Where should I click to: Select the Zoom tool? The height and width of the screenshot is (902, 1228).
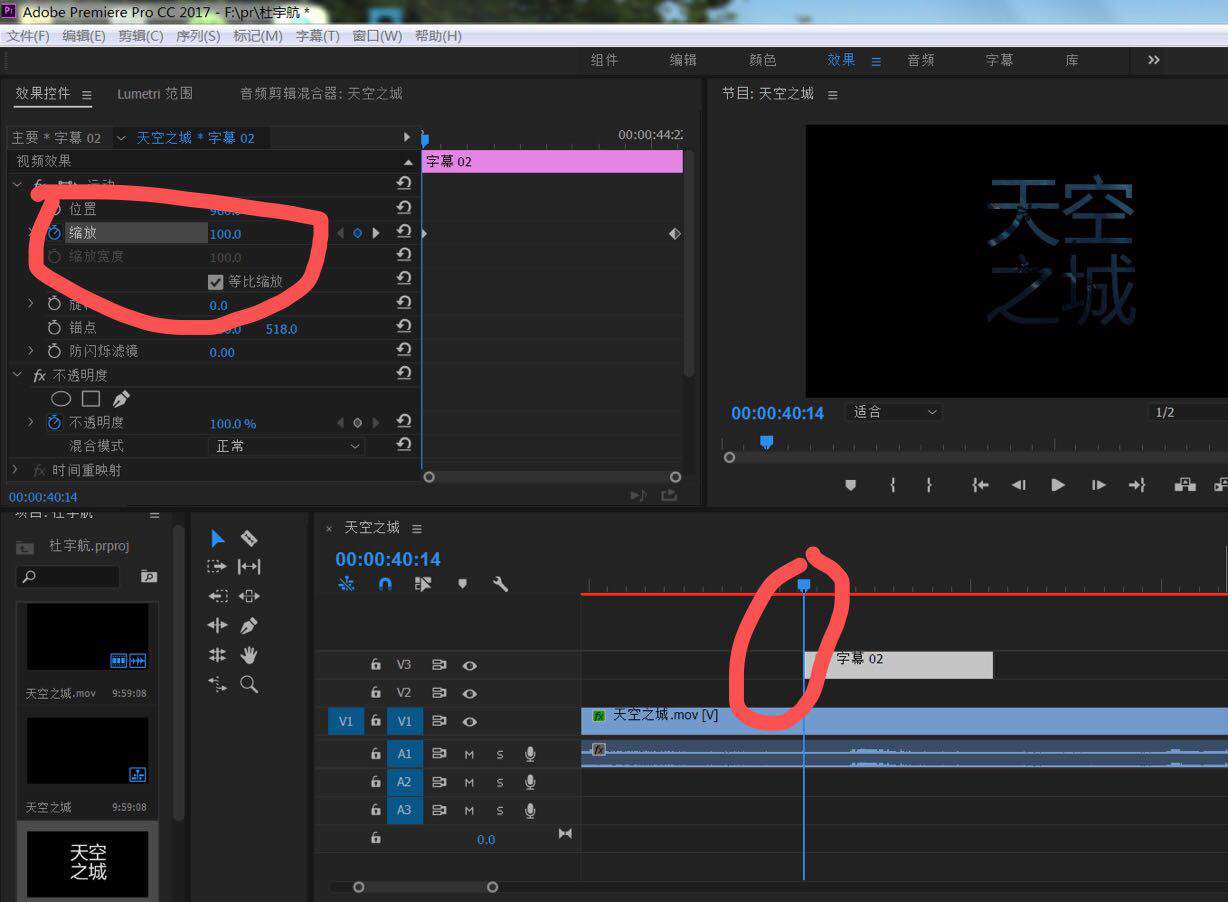click(249, 683)
